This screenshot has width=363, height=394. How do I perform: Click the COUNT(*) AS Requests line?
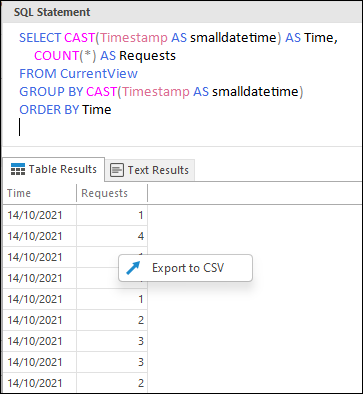pyautogui.click(x=105, y=55)
